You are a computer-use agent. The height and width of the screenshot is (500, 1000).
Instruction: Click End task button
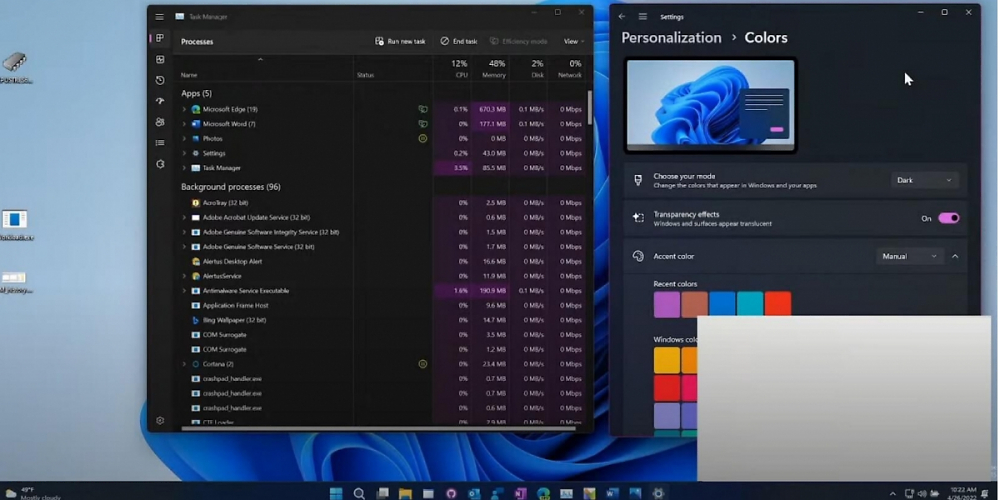click(459, 41)
